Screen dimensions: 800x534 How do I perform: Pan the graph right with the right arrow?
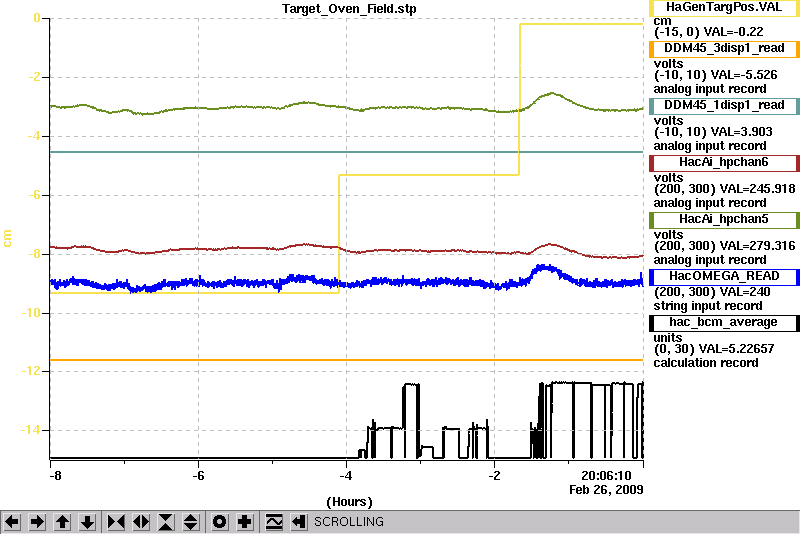37,522
